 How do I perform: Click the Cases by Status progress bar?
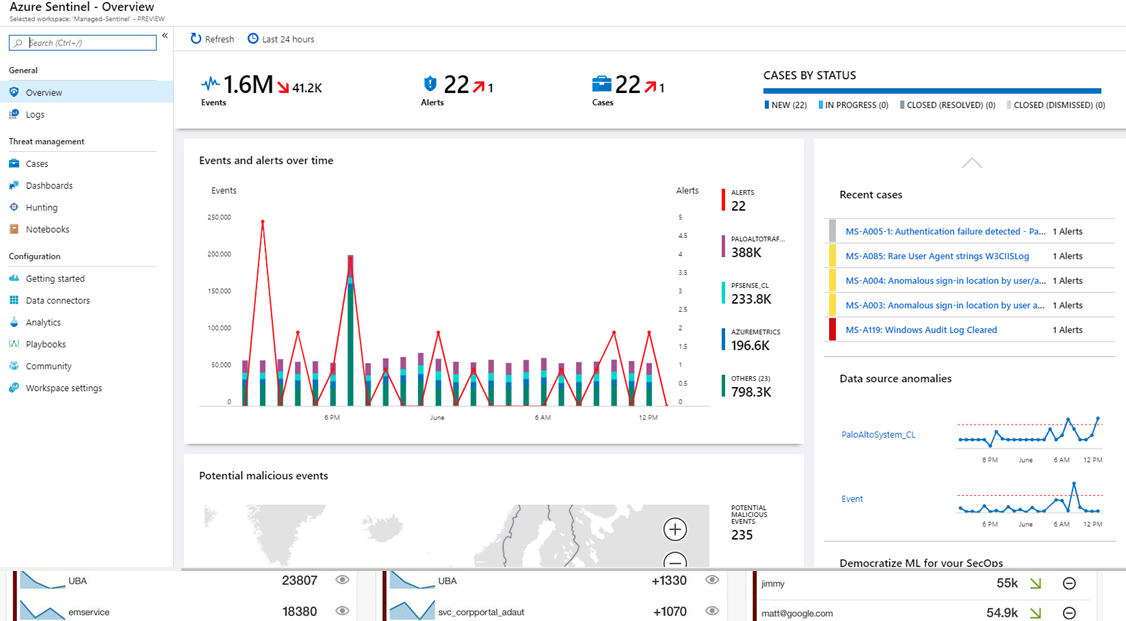pos(932,91)
